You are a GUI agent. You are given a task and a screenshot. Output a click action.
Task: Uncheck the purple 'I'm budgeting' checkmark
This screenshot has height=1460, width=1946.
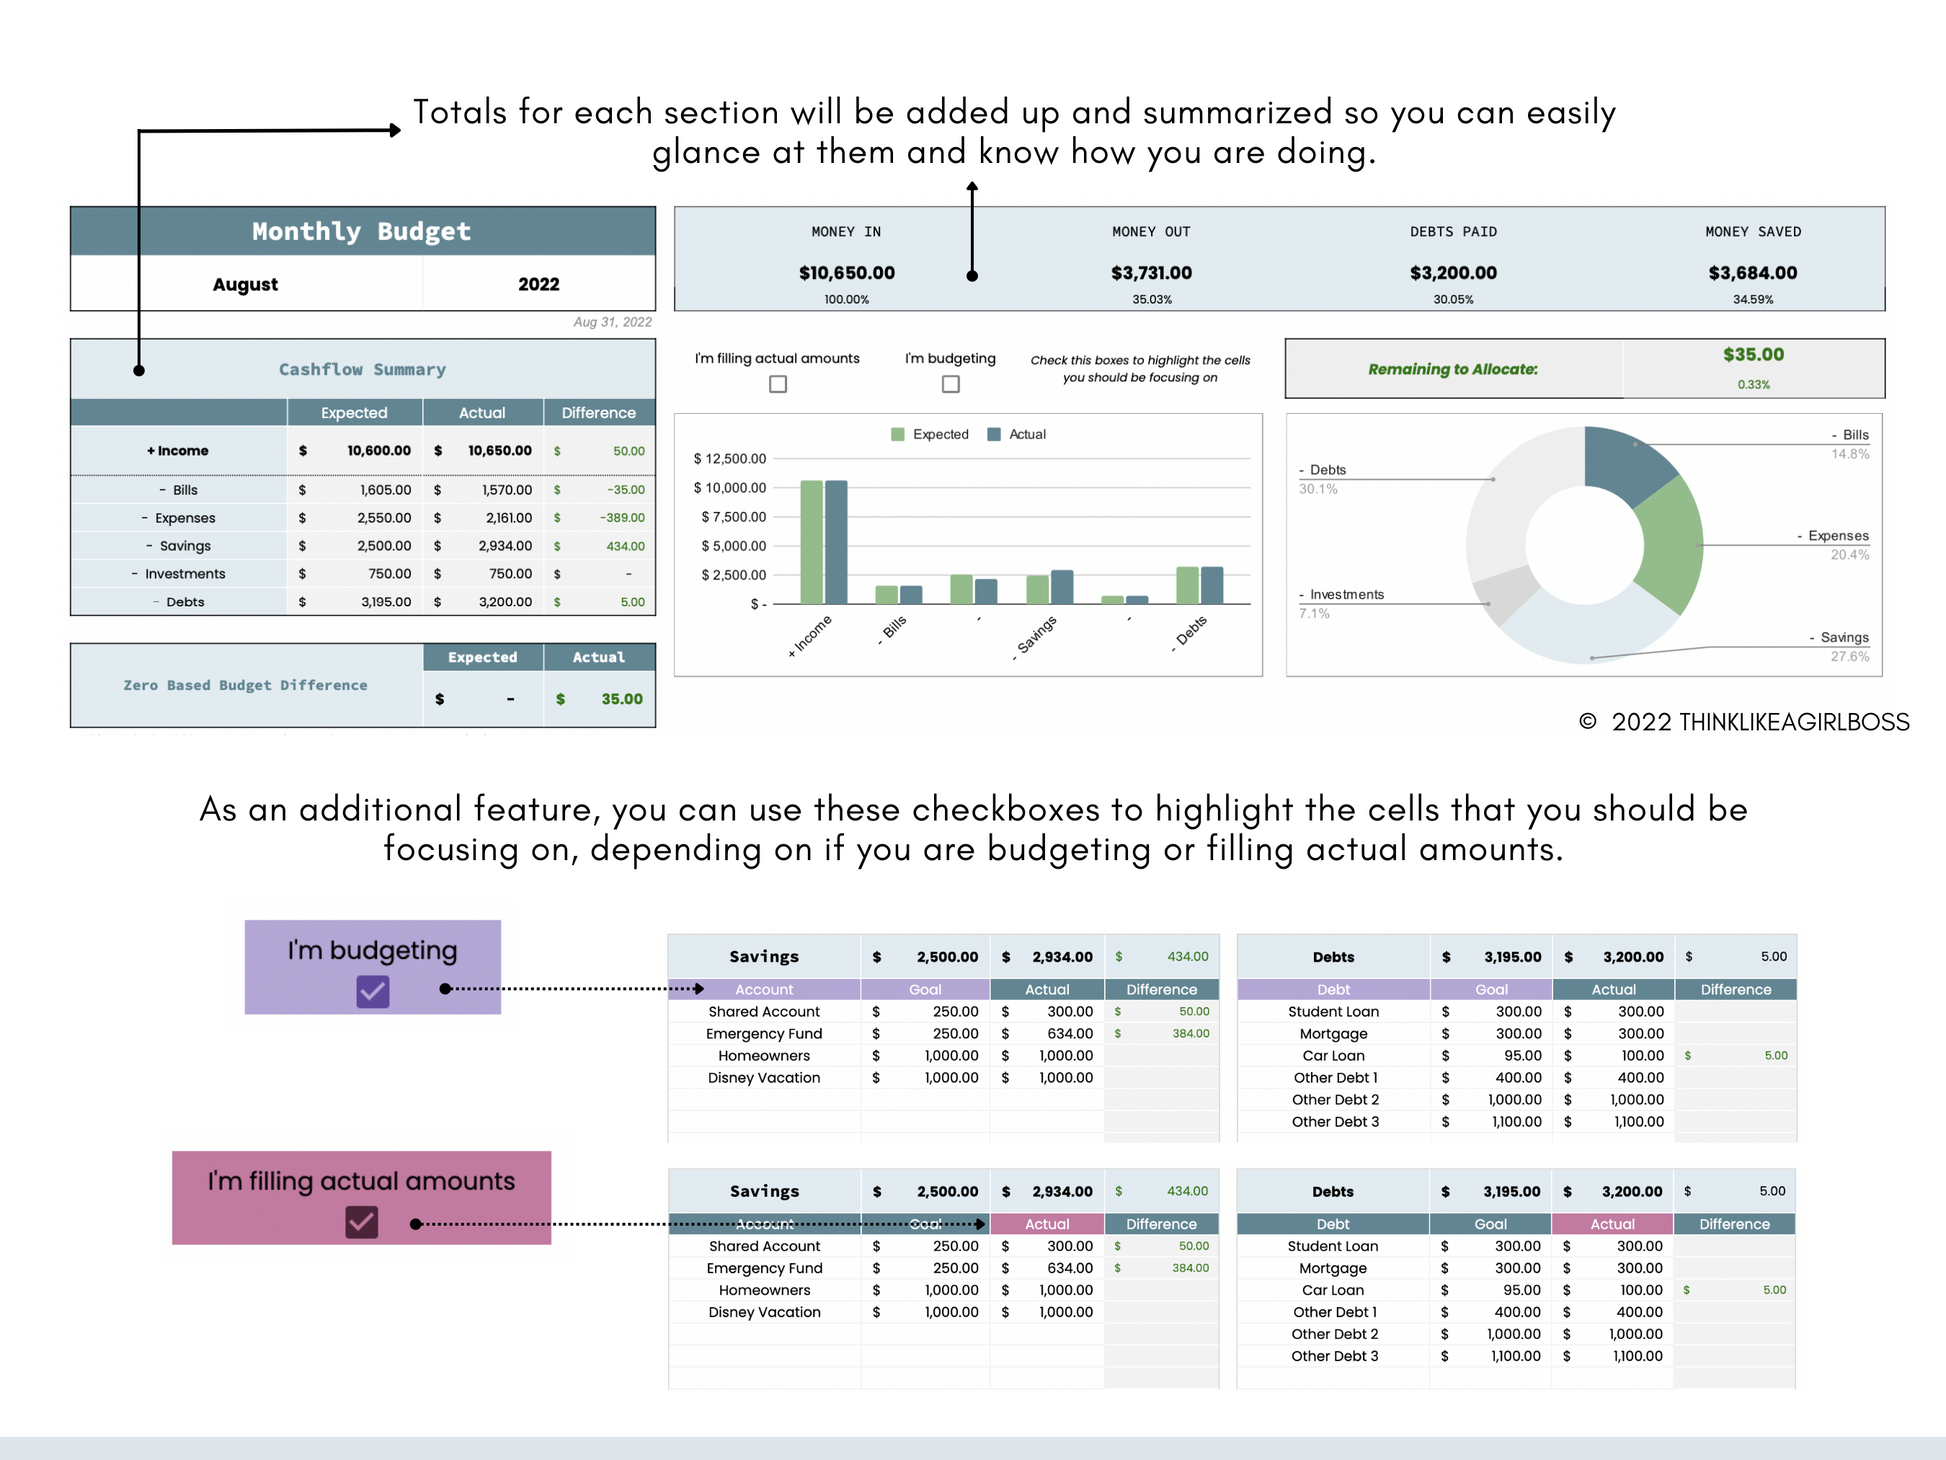(372, 991)
